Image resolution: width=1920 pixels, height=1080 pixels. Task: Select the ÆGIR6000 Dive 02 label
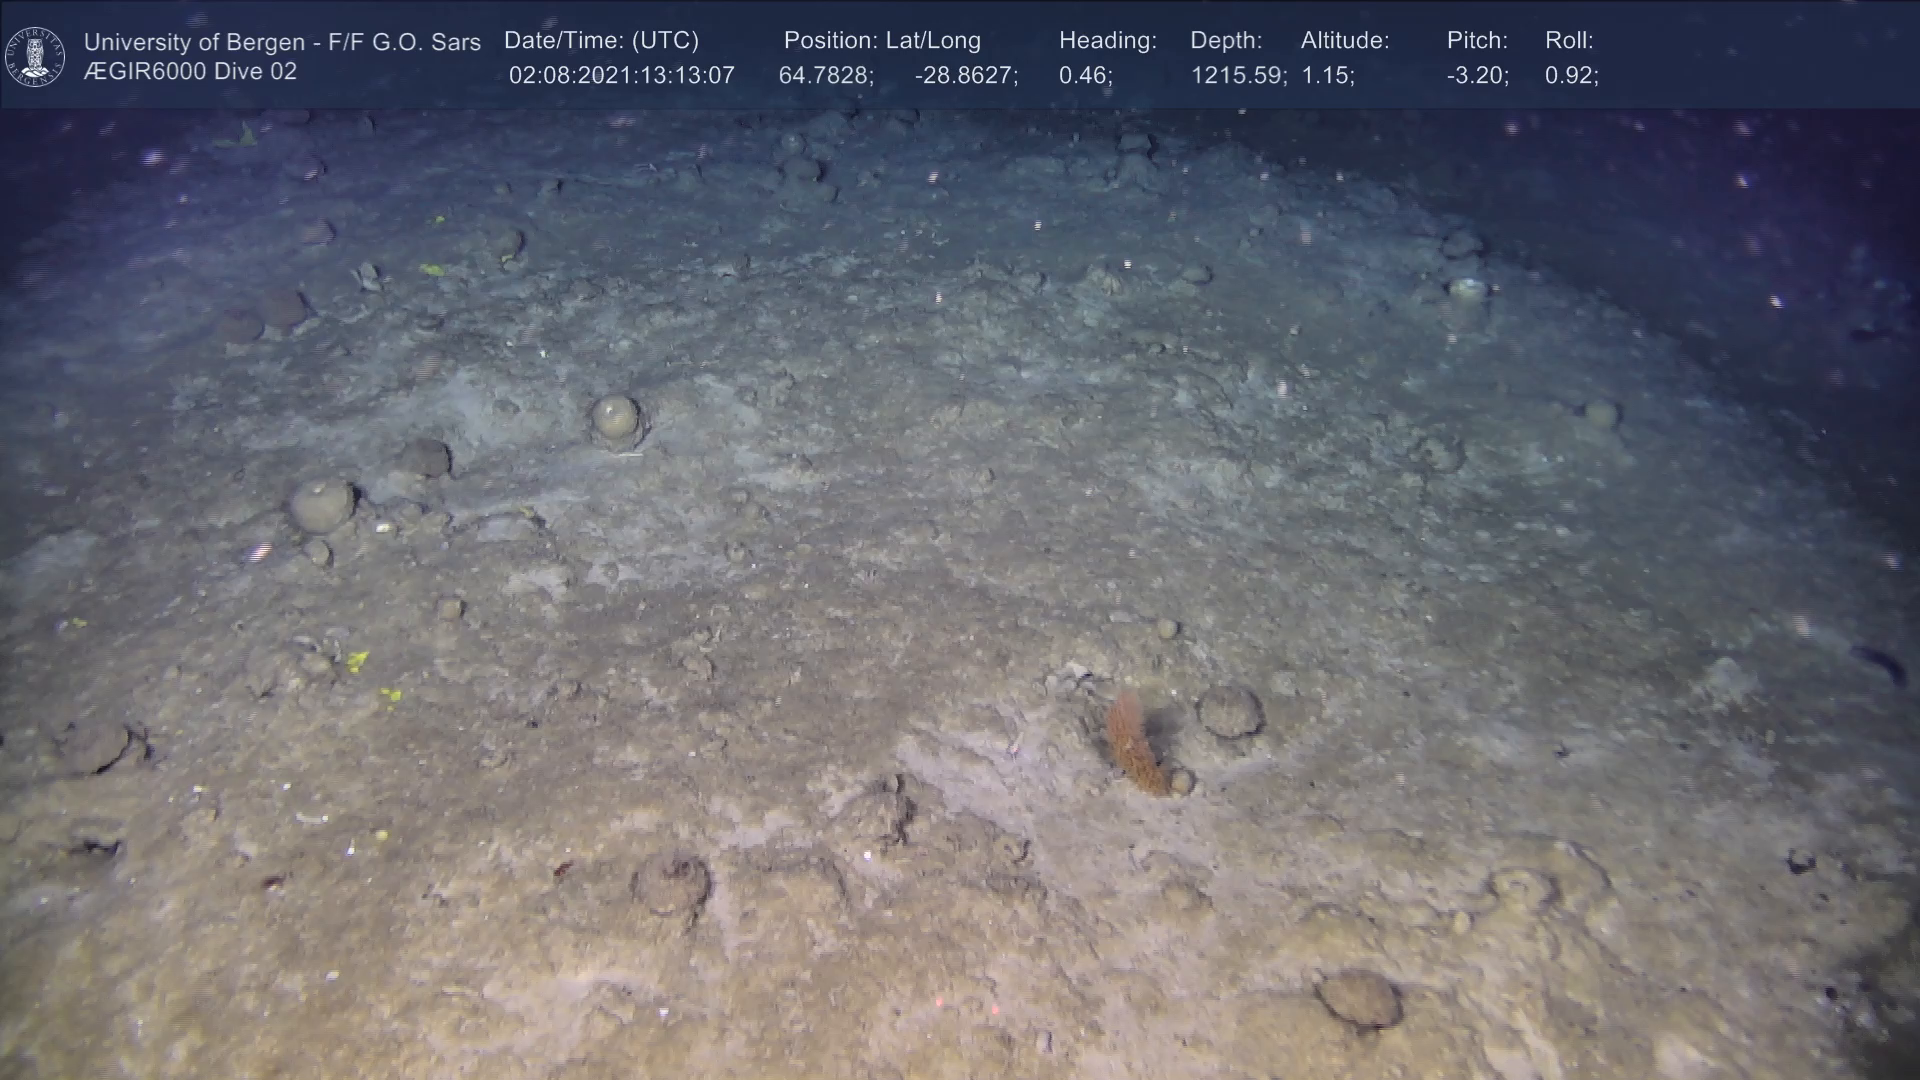(190, 72)
